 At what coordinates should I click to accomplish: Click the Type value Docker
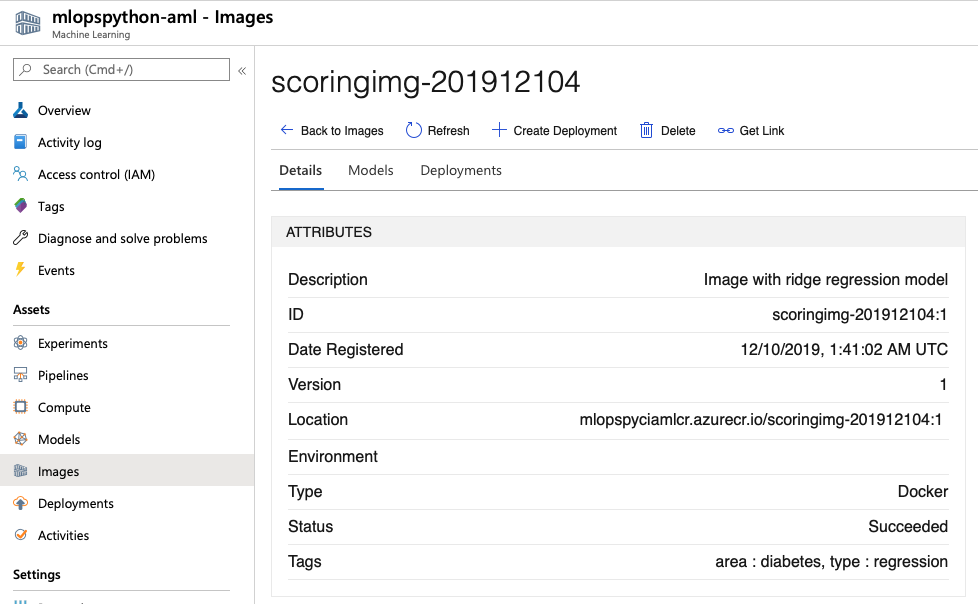(922, 491)
